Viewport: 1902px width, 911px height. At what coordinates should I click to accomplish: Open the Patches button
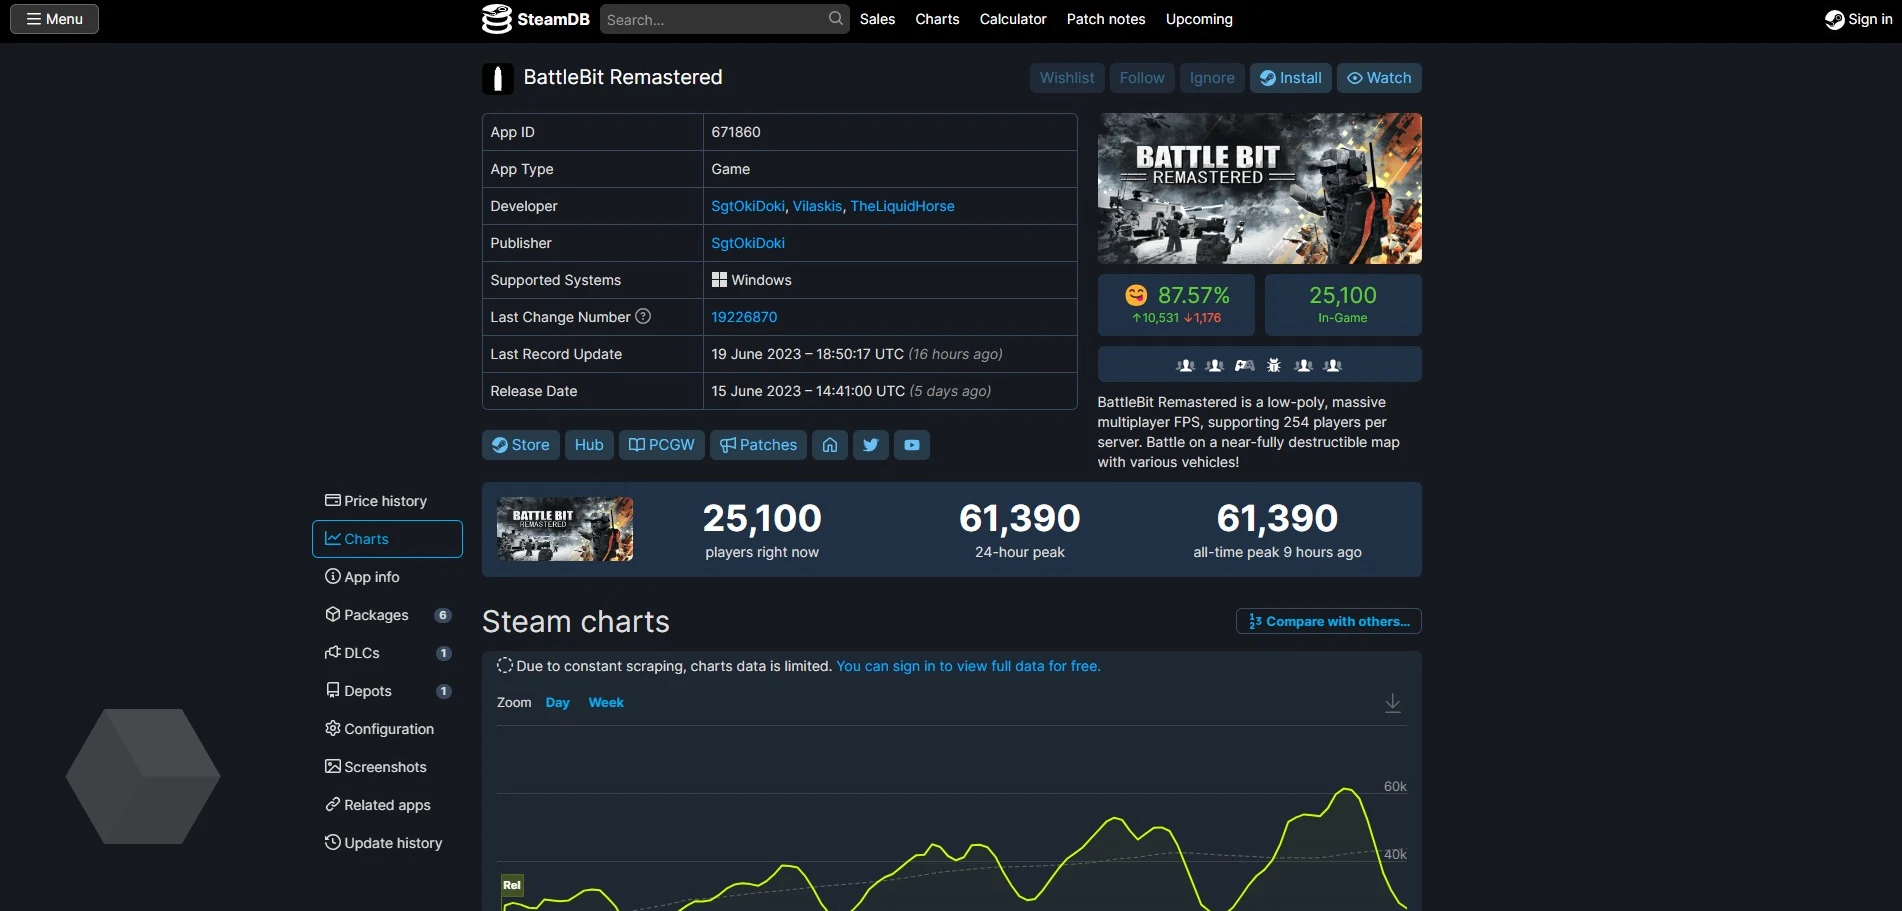tap(758, 445)
